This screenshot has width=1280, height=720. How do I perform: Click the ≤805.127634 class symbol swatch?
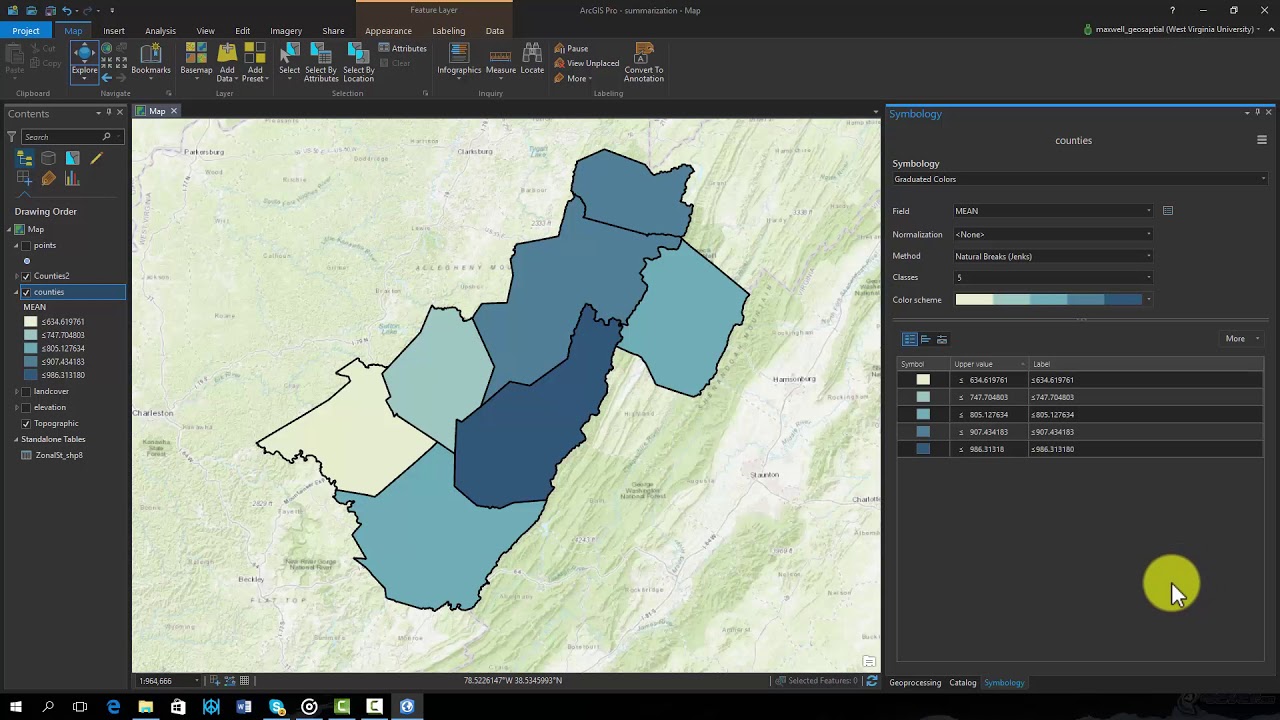[923, 415]
